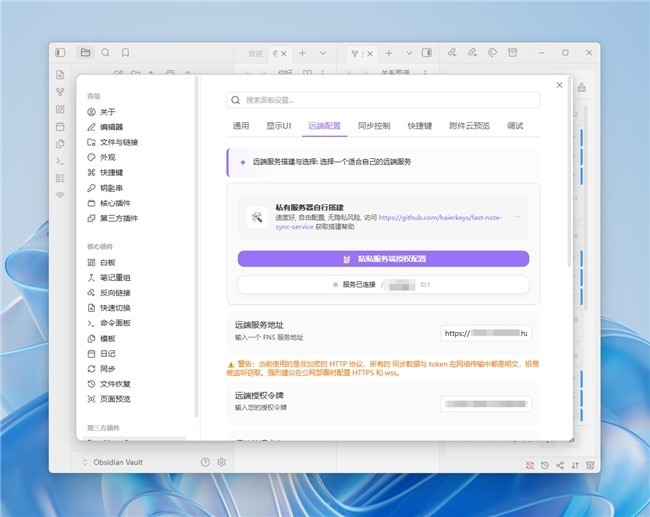Click the settings gear near vault name
Image resolution: width=650 pixels, height=517 pixels.
pyautogui.click(x=221, y=462)
